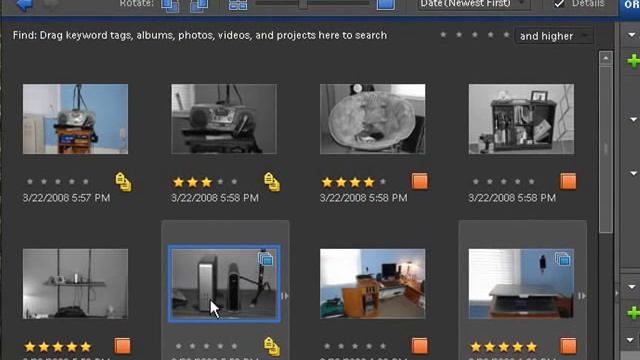Click version set icon on computer tower photo
The image size is (640, 360).
(x=266, y=259)
